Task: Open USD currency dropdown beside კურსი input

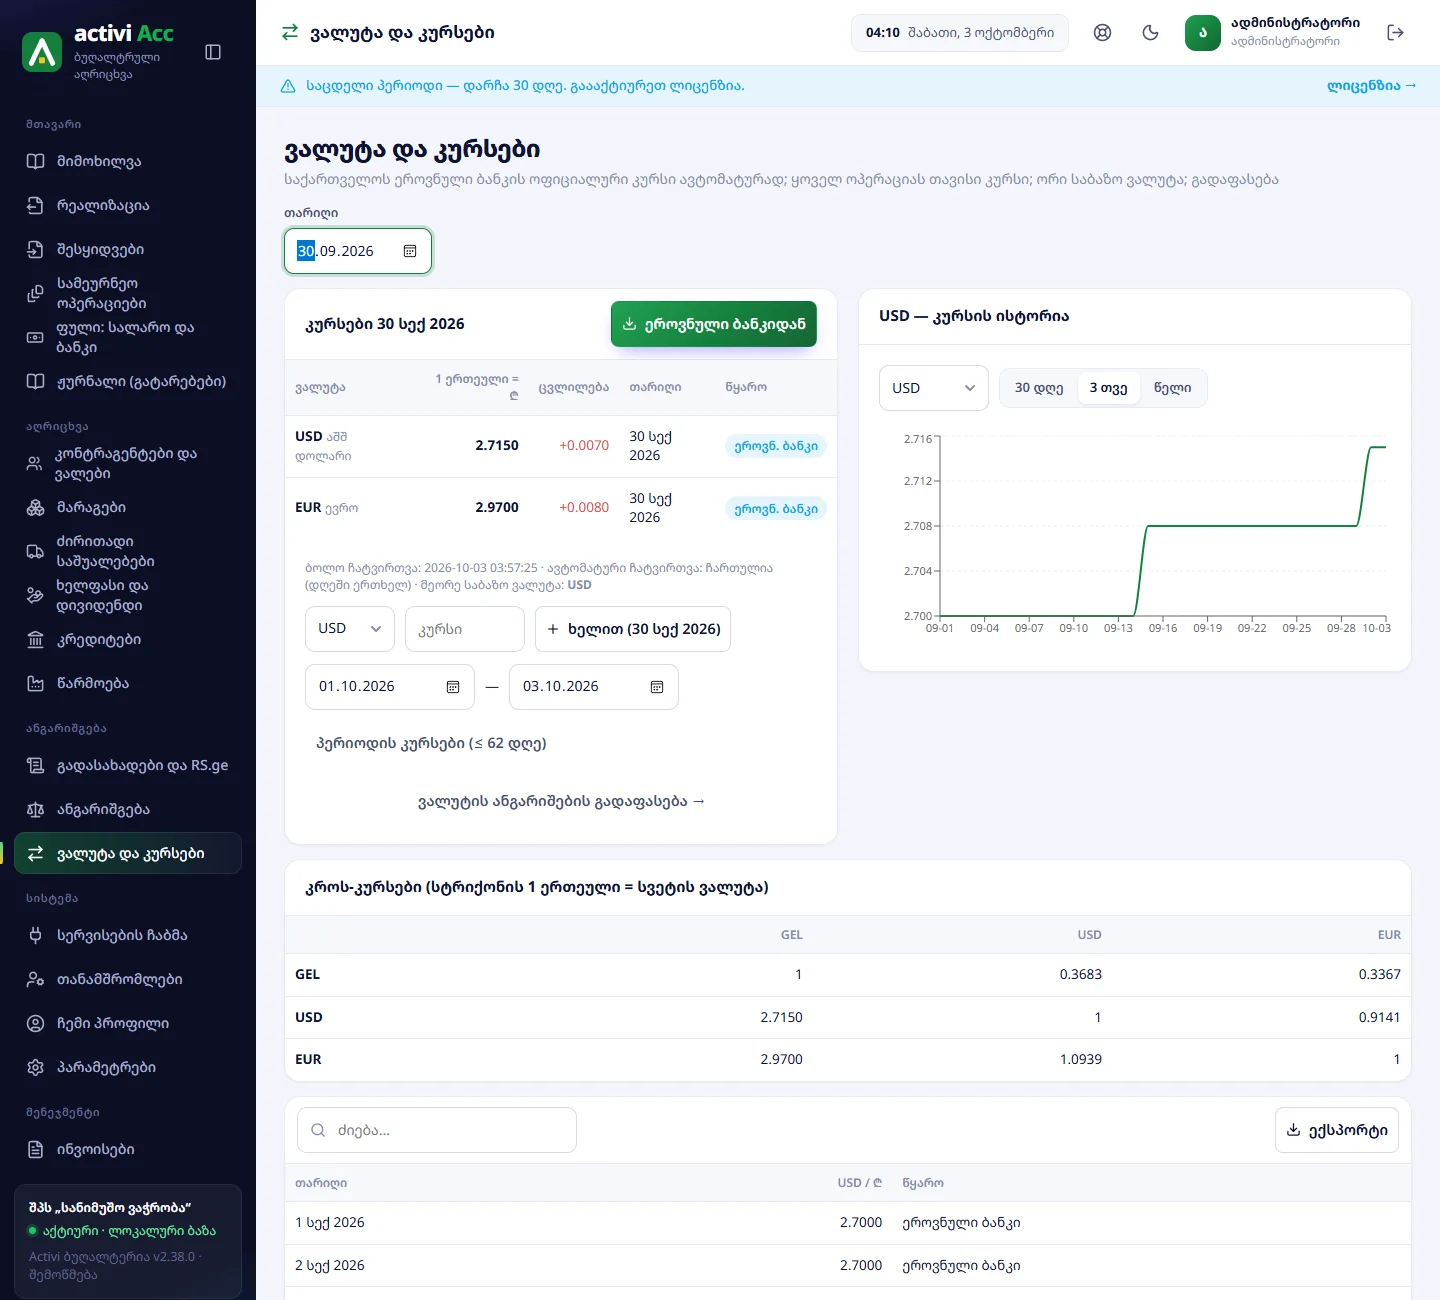Action: [350, 629]
